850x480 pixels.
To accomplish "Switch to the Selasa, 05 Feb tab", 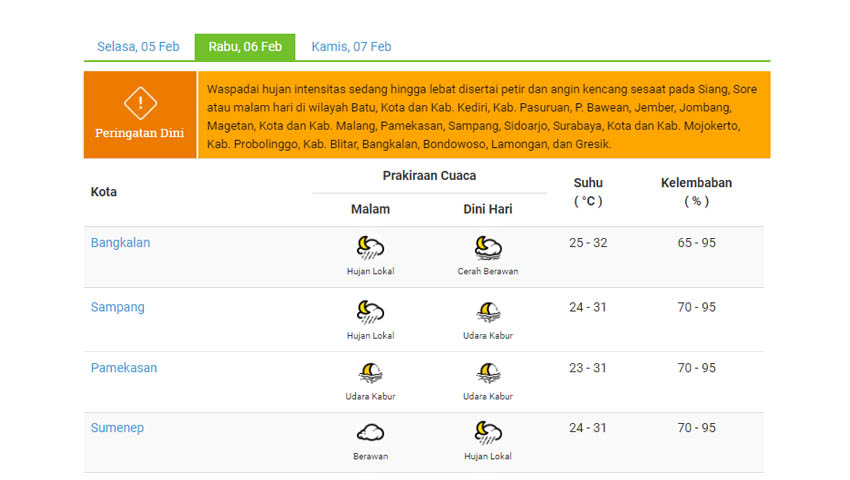I will coord(138,47).
